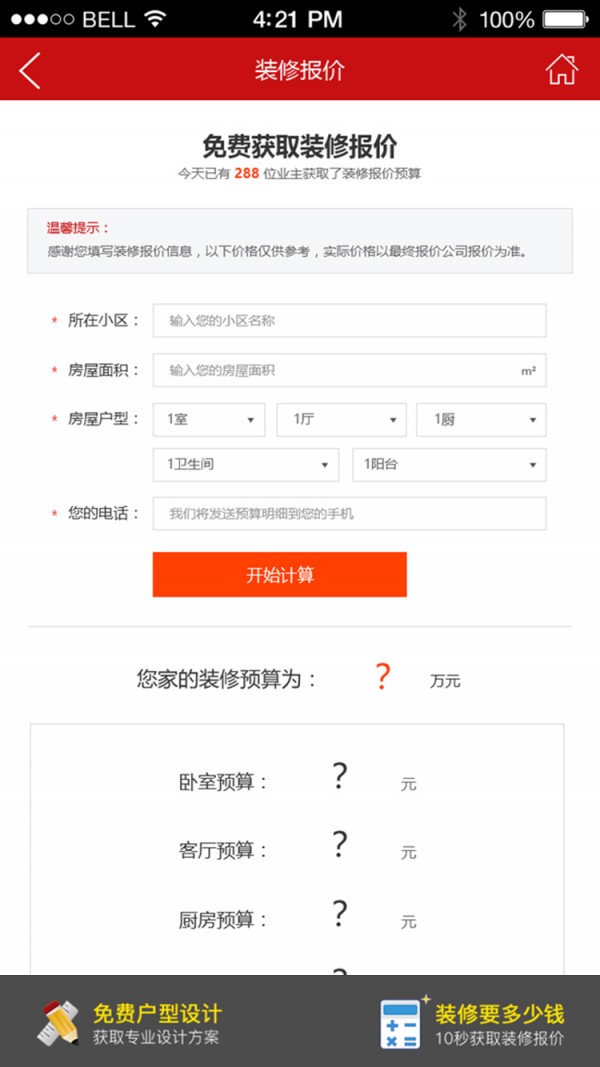Tap the Wi-Fi signal icon
Screen dimensions: 600x1067
pyautogui.click(x=155, y=19)
